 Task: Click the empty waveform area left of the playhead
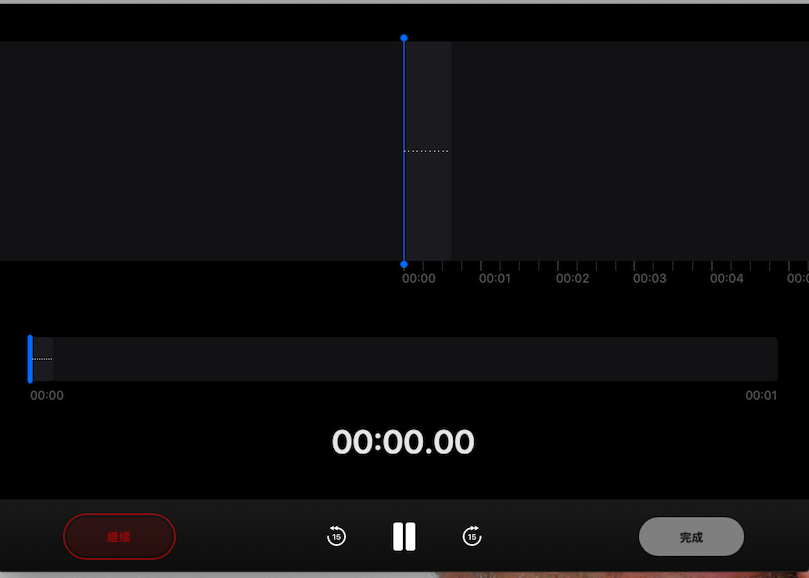[x=201, y=151]
